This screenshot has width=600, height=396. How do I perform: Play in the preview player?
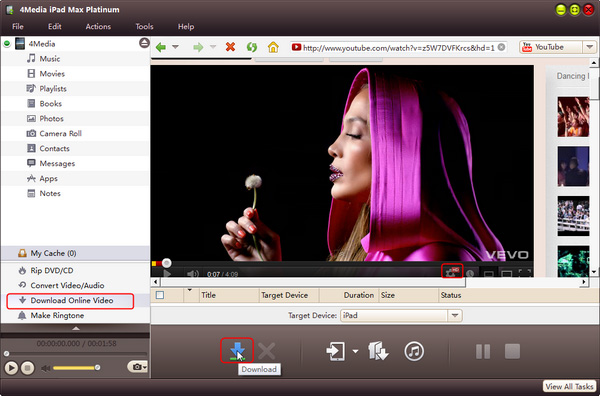point(11,368)
